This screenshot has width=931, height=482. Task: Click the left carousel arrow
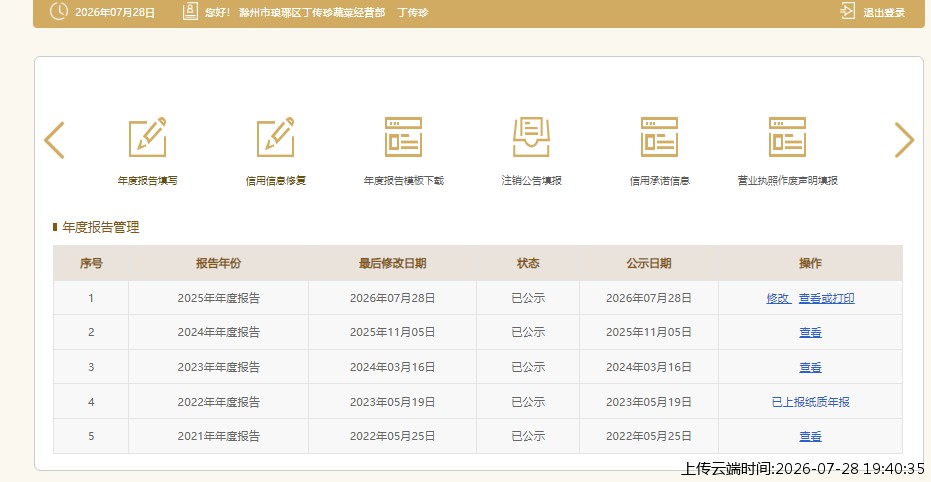pyautogui.click(x=54, y=140)
